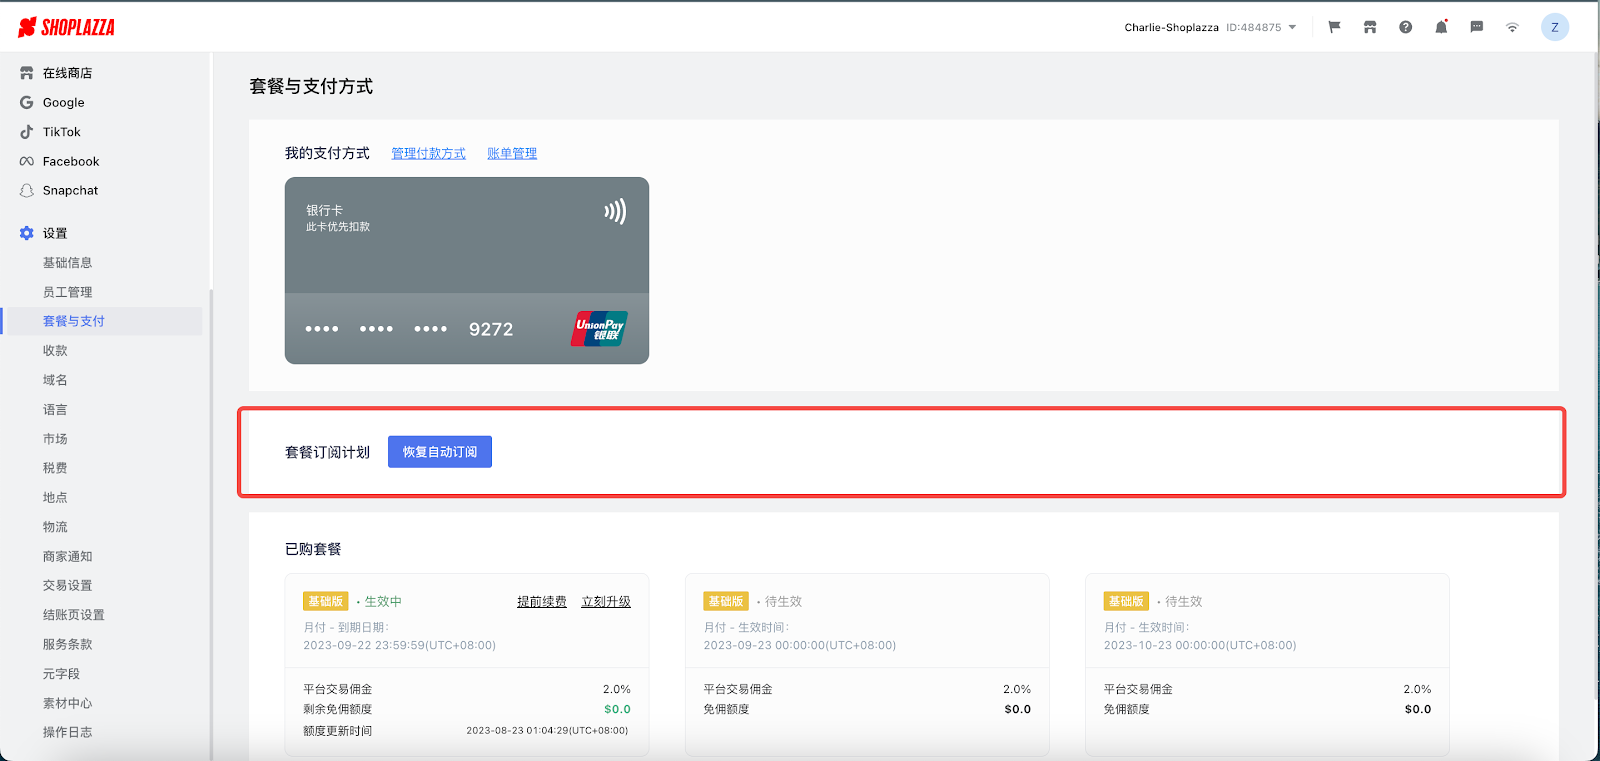
Task: Select 素材中心 settings item
Action: coord(67,704)
